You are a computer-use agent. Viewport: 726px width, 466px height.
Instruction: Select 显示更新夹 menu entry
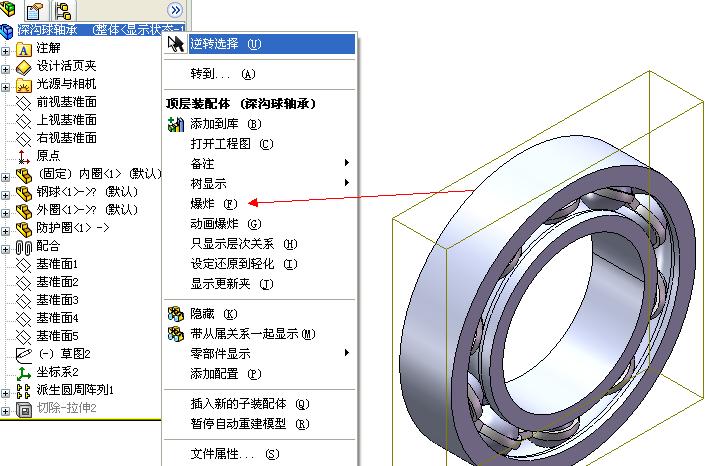(260, 283)
